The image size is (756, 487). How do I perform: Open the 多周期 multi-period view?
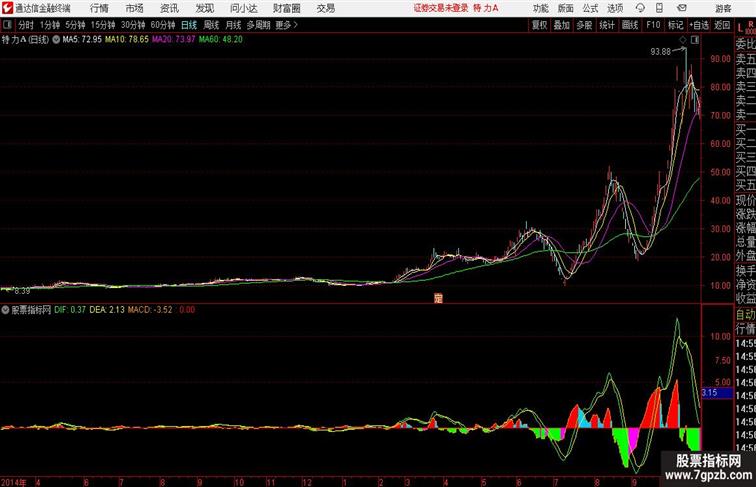point(258,25)
